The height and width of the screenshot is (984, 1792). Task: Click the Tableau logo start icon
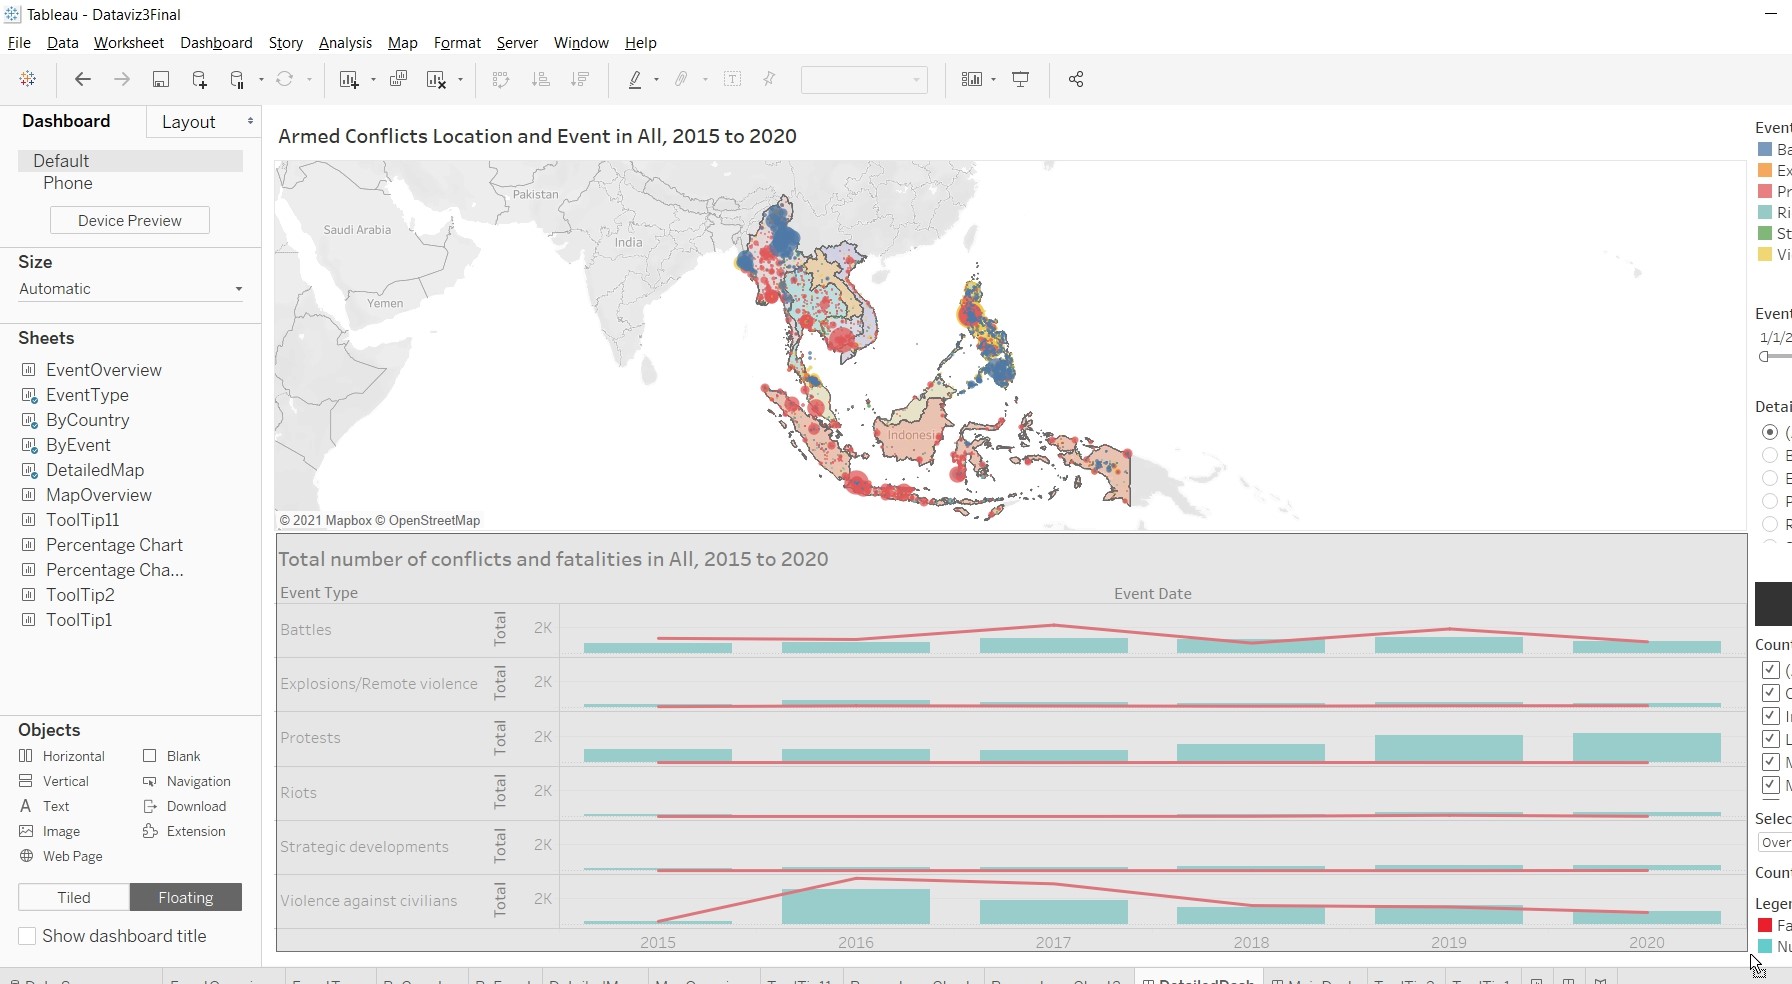[28, 80]
